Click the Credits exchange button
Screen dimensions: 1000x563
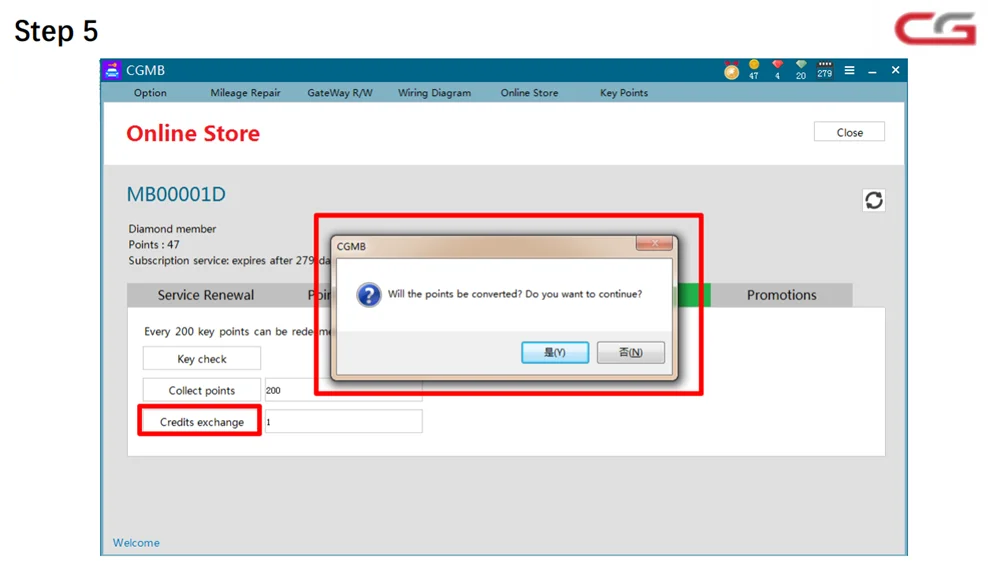(202, 421)
